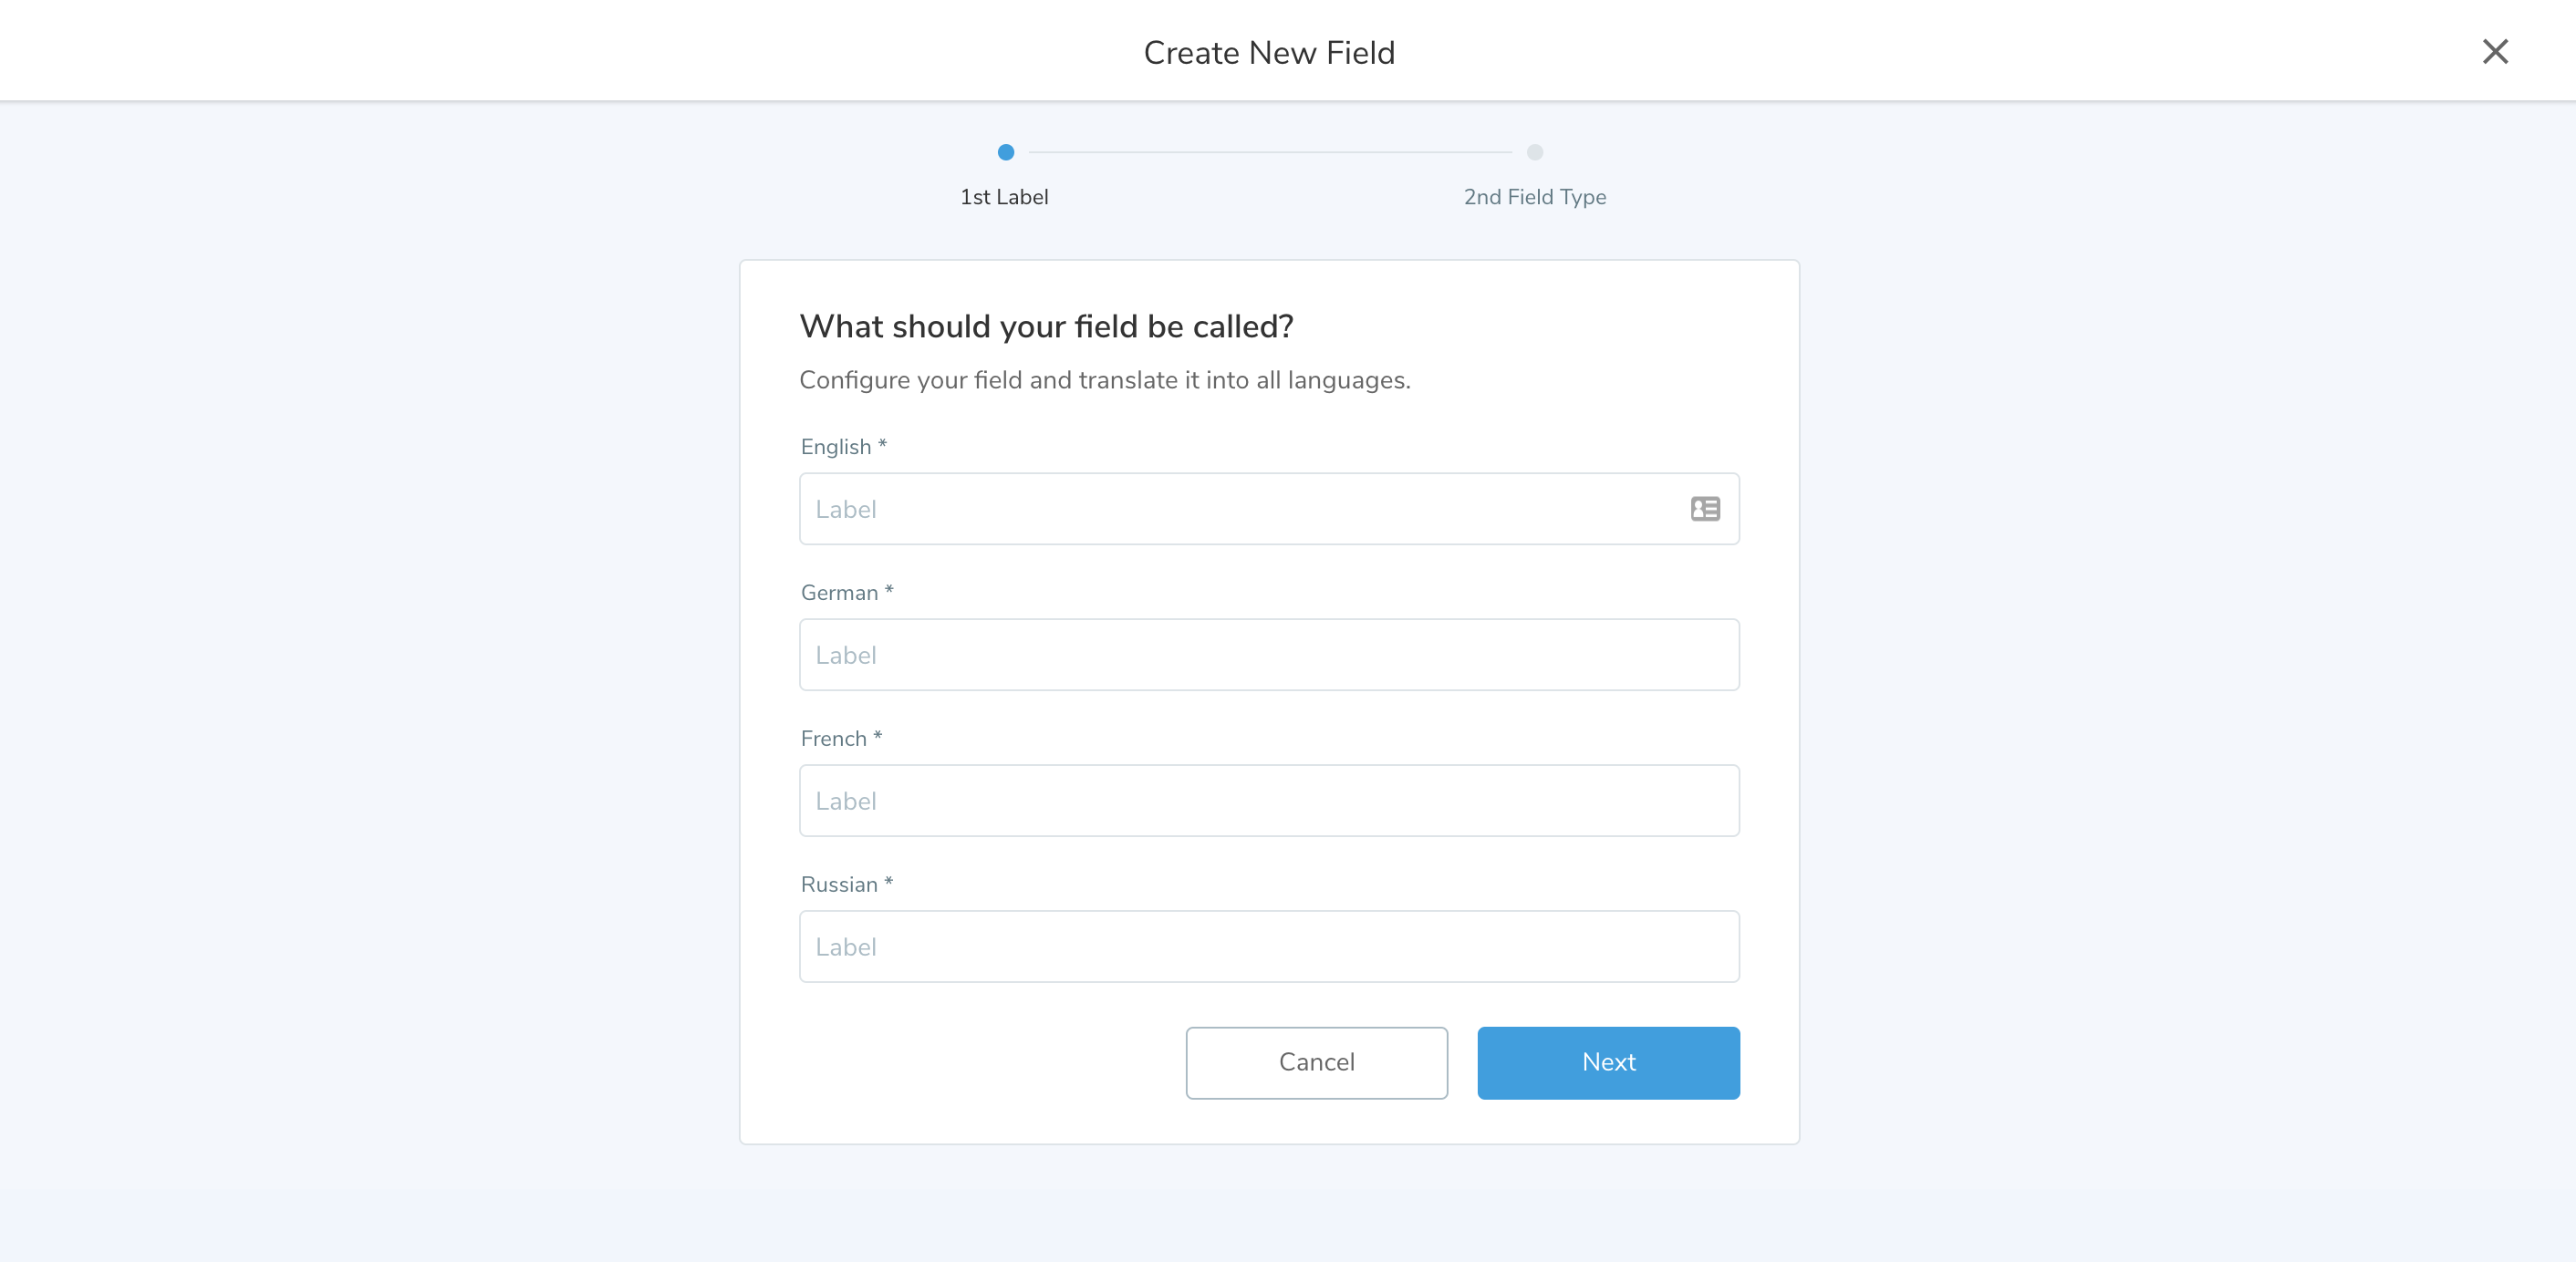This screenshot has height=1262, width=2576.
Task: Click the "Russian *" field caption
Action: (846, 885)
